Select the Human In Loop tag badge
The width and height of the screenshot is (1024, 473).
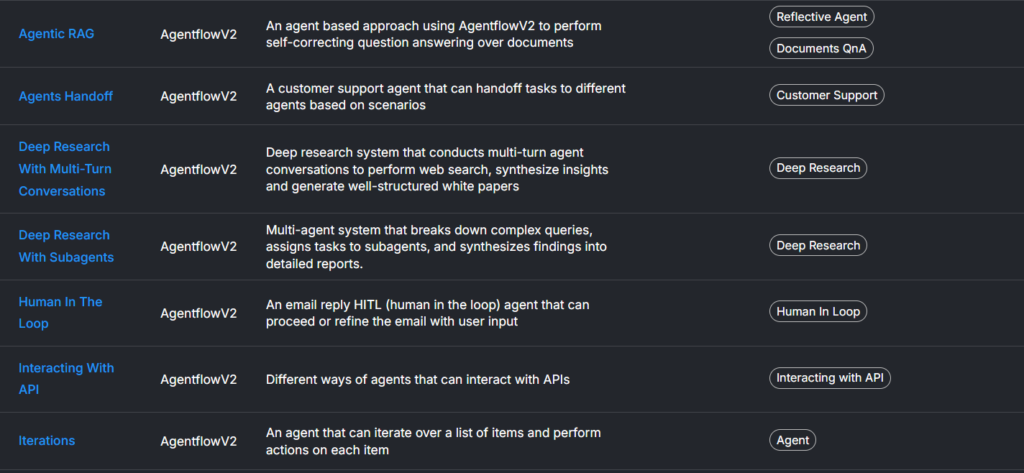pos(818,312)
